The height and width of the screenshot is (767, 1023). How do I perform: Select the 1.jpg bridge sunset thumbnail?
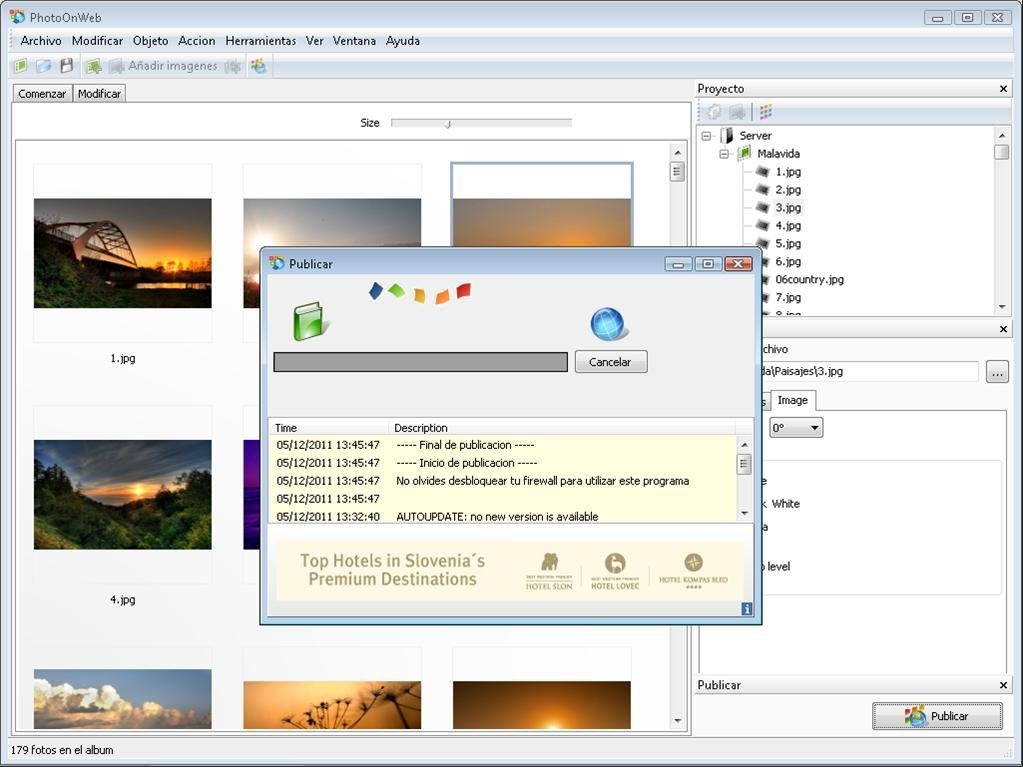tap(123, 253)
